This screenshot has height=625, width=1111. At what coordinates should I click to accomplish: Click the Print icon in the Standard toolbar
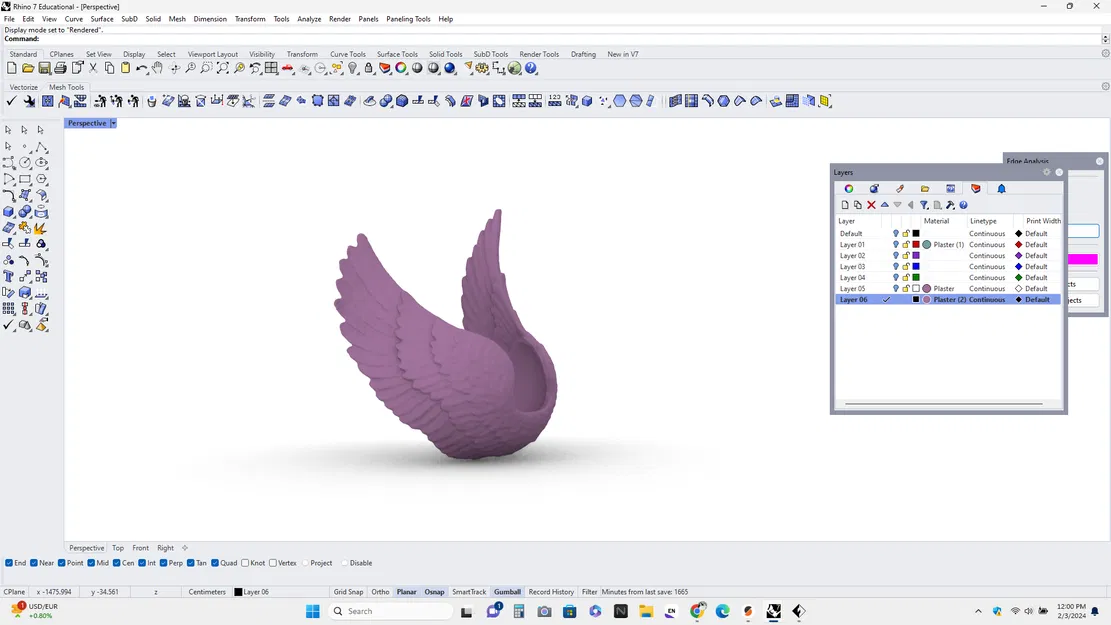(x=60, y=68)
